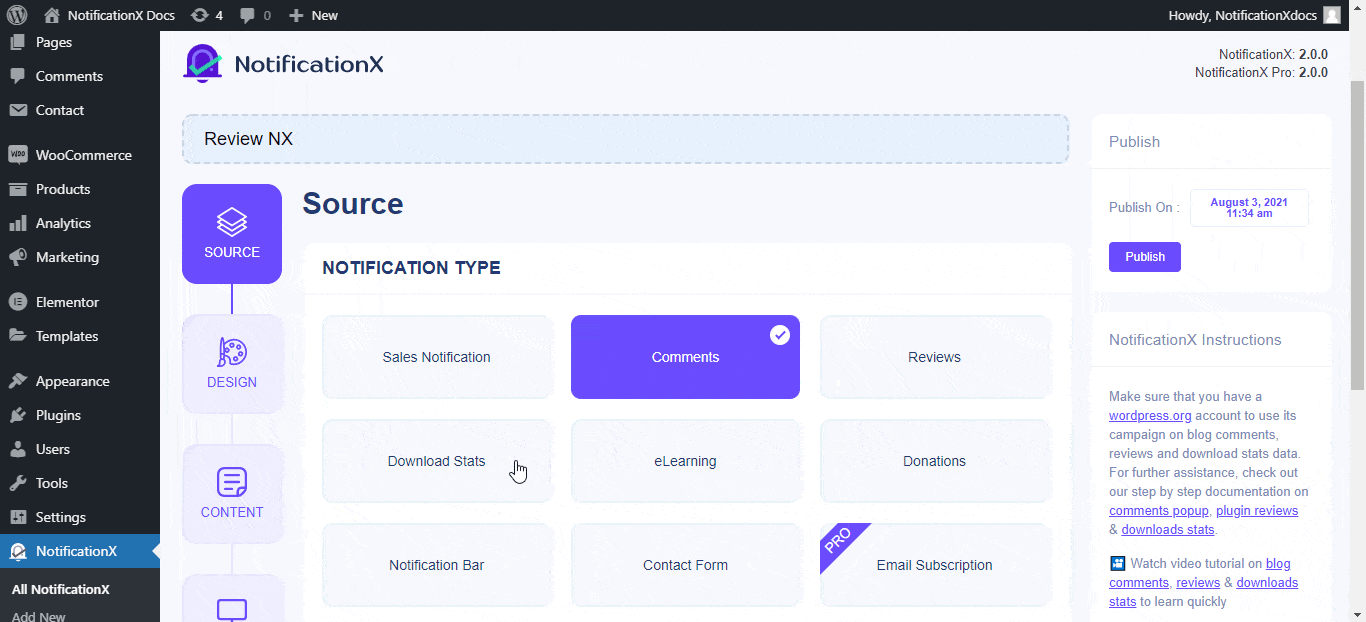Click the plus New icon in admin bar
1366x622 pixels.
click(x=296, y=15)
